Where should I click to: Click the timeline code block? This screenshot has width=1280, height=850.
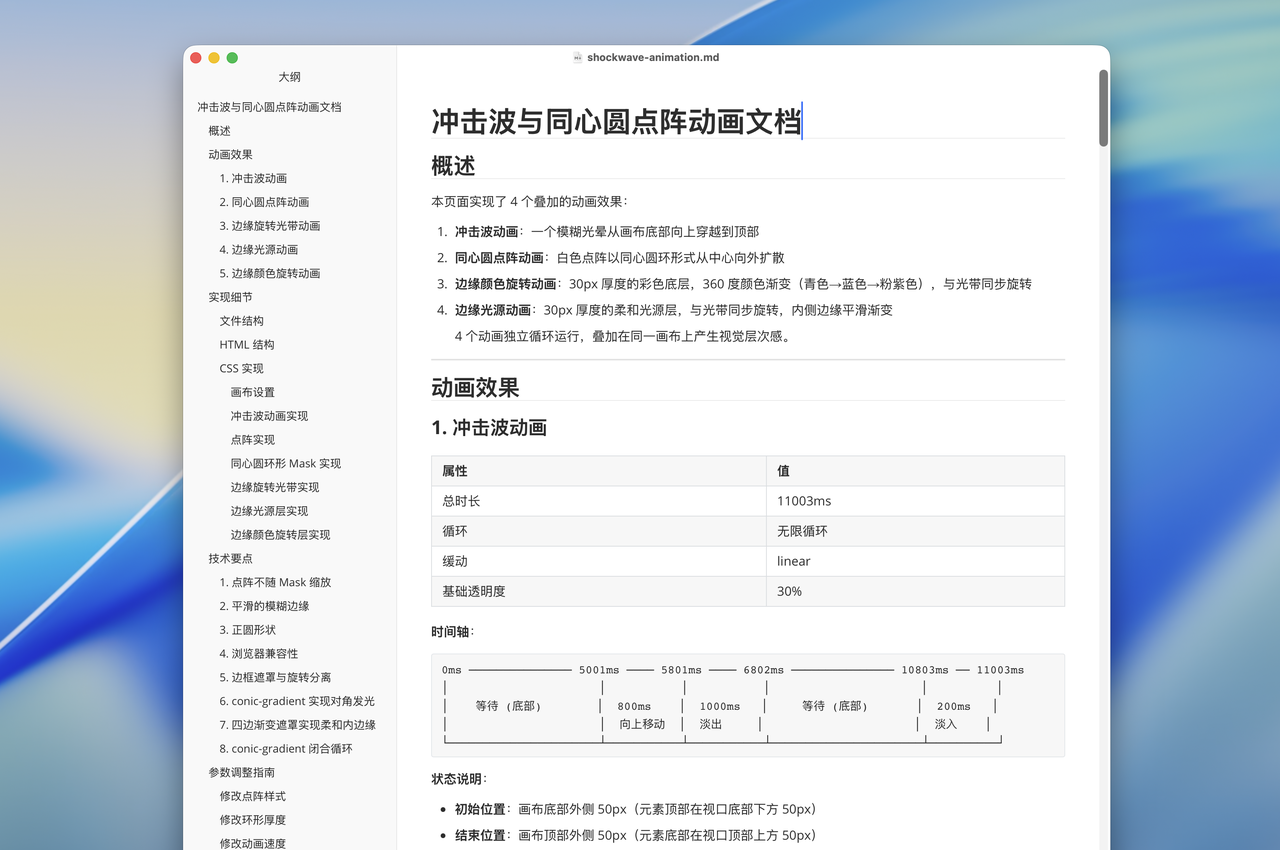[748, 705]
